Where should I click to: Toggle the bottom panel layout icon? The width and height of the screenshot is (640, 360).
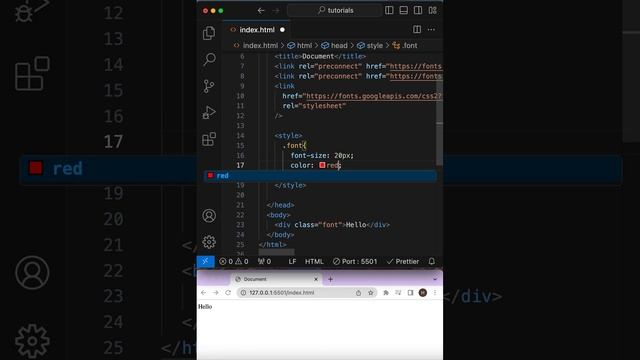tap(404, 11)
